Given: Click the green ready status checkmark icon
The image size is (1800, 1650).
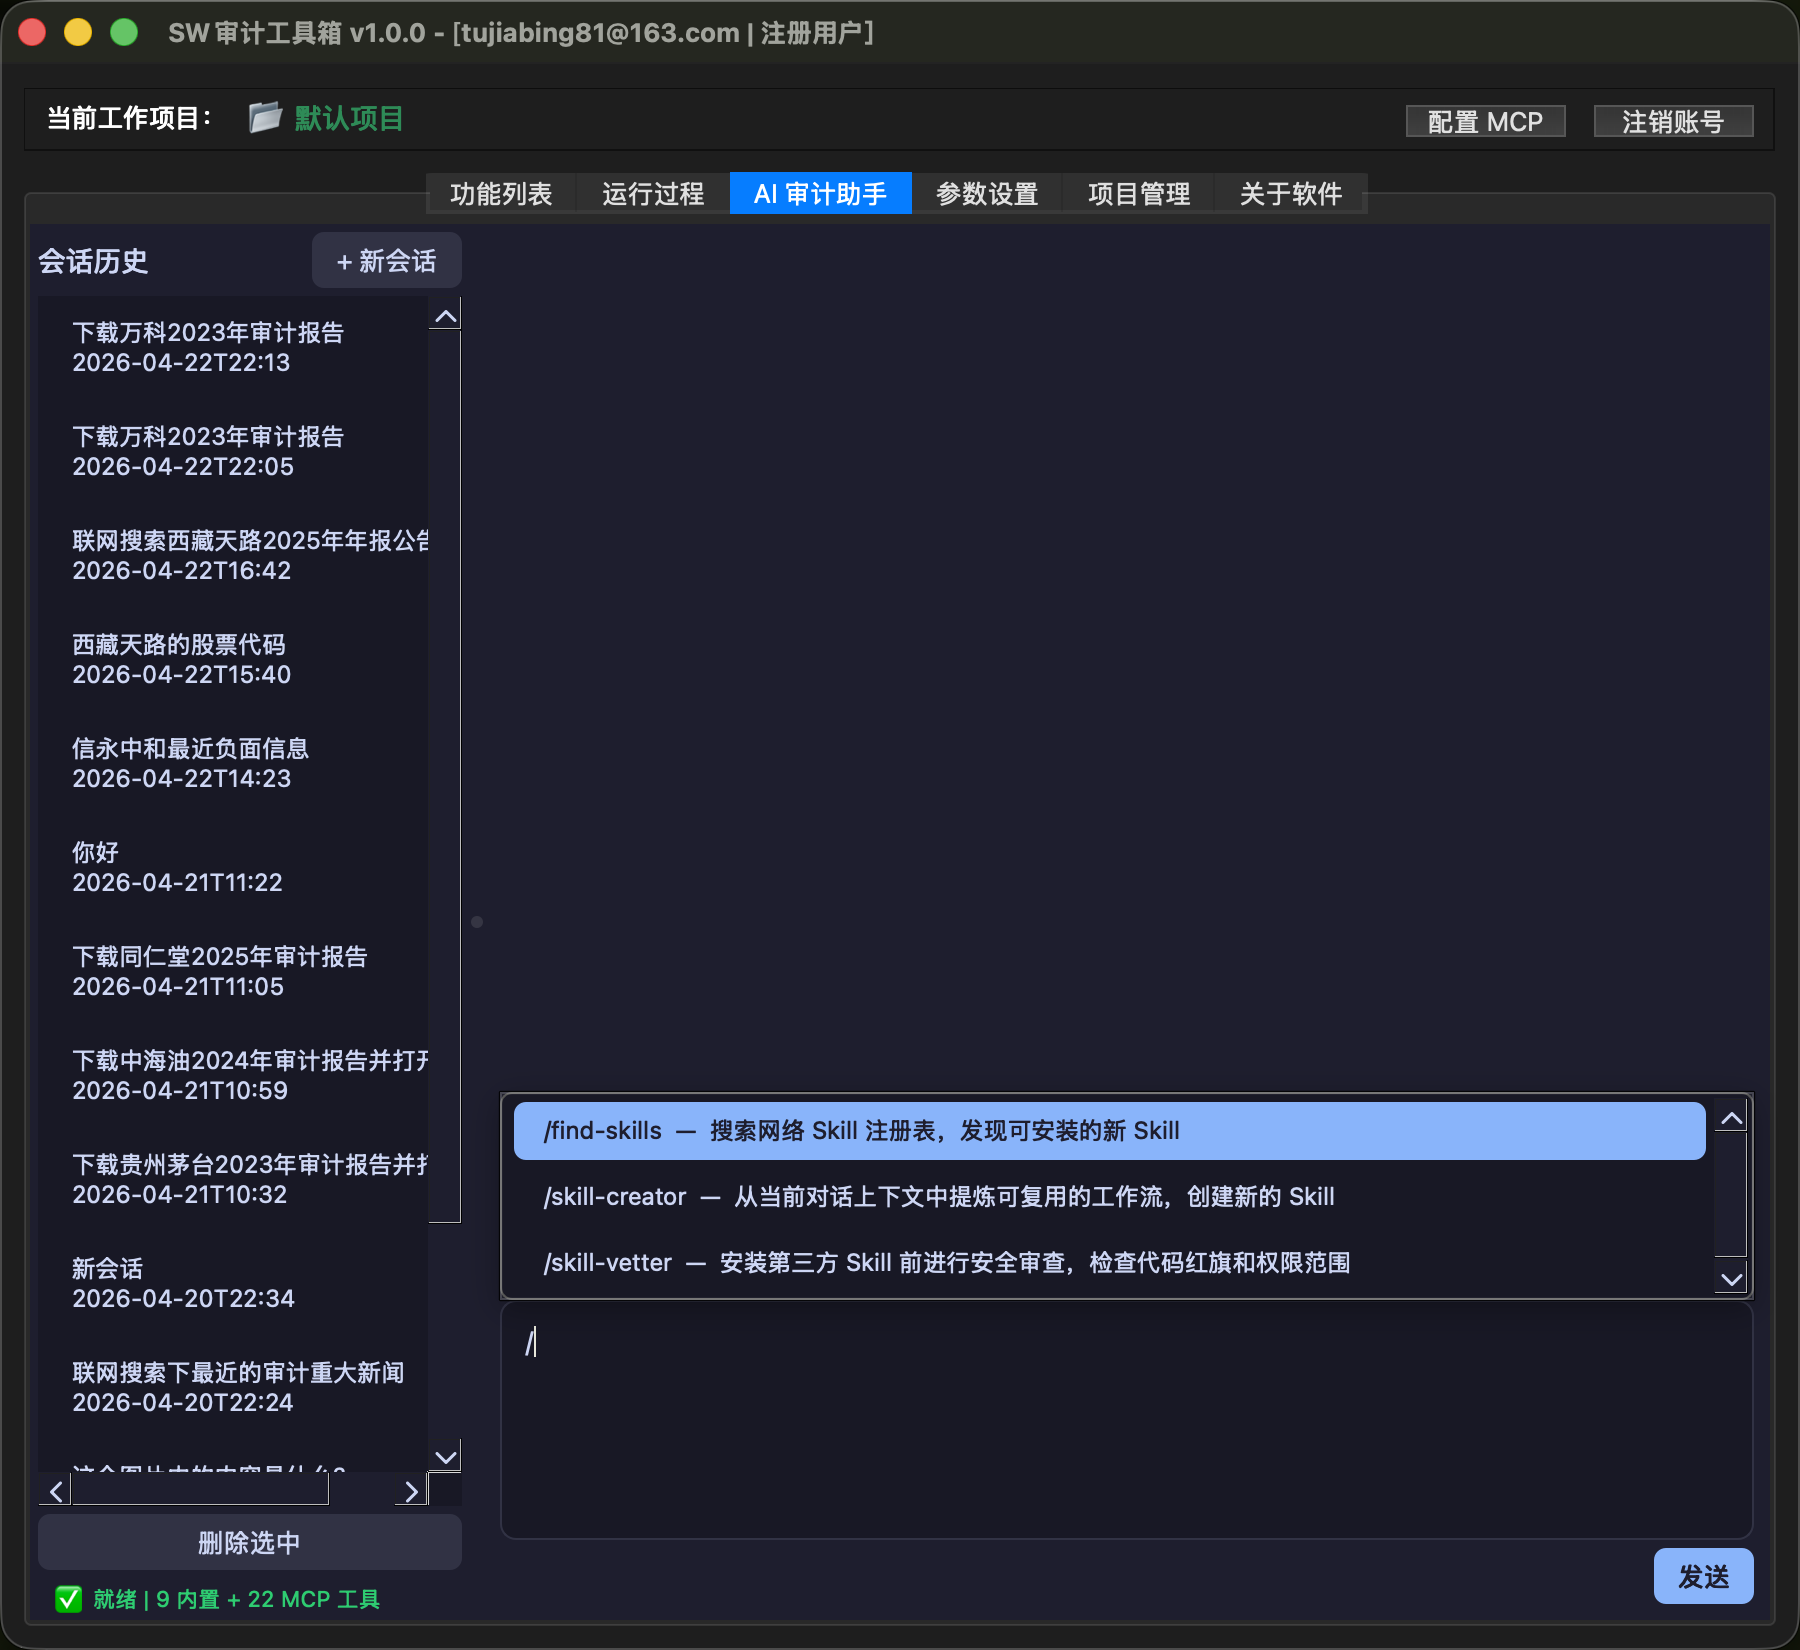Looking at the screenshot, I should [69, 1599].
